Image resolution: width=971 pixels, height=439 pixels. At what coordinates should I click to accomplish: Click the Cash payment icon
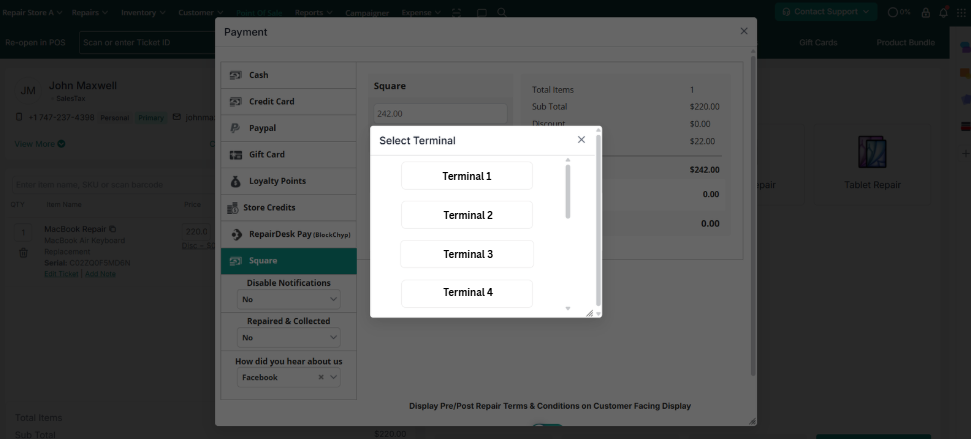(x=235, y=75)
